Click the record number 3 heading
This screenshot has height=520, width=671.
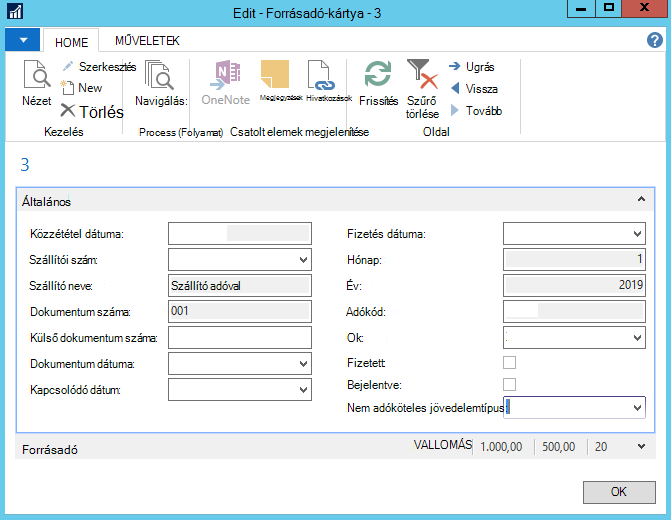click(25, 165)
